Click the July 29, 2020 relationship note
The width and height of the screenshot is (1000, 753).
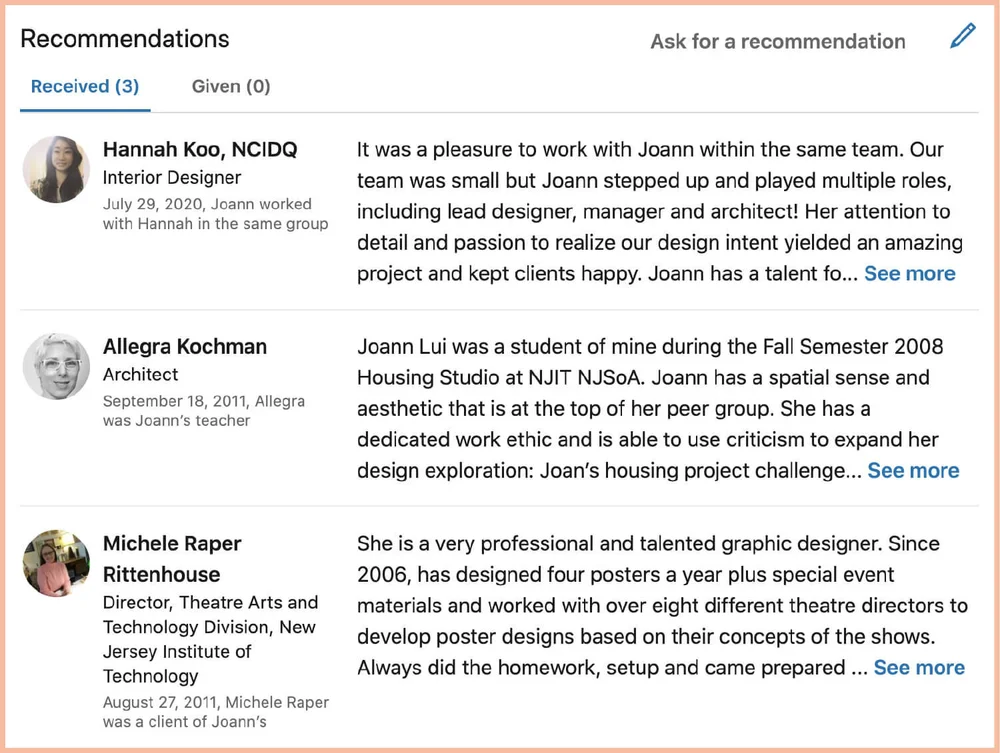(x=216, y=214)
